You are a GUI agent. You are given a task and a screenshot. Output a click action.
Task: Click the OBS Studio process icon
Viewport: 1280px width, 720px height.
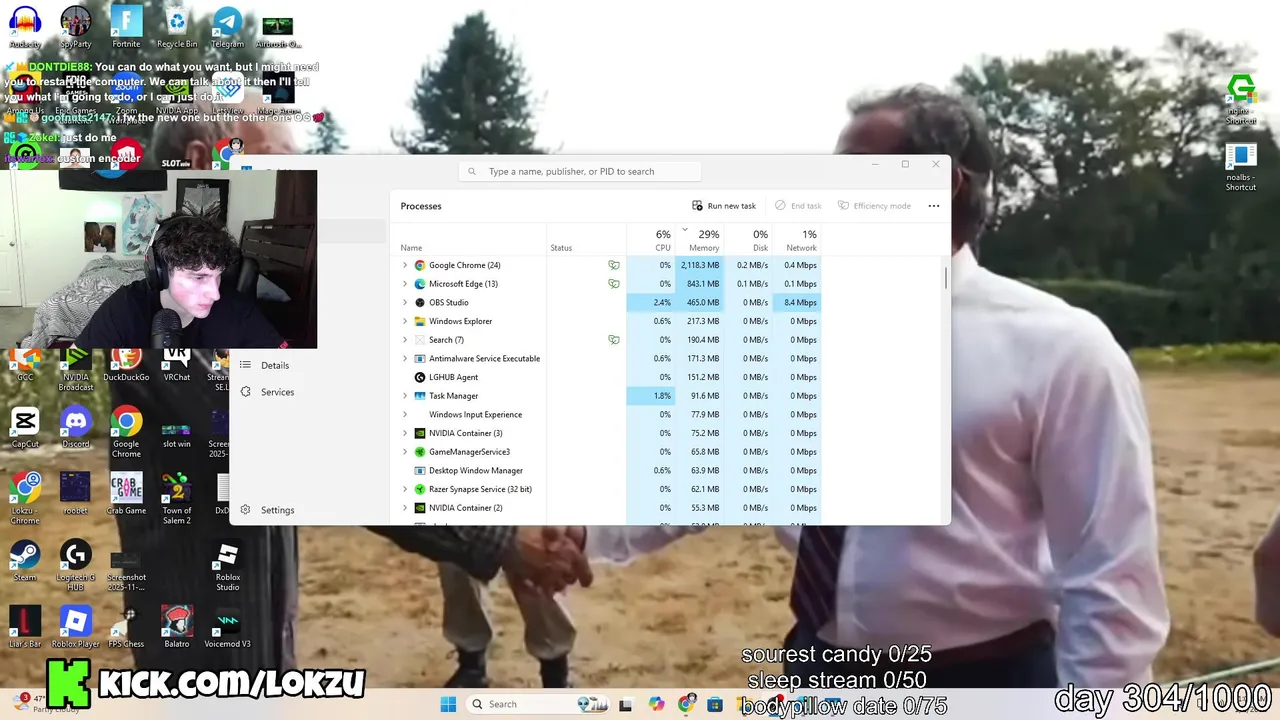pos(420,302)
